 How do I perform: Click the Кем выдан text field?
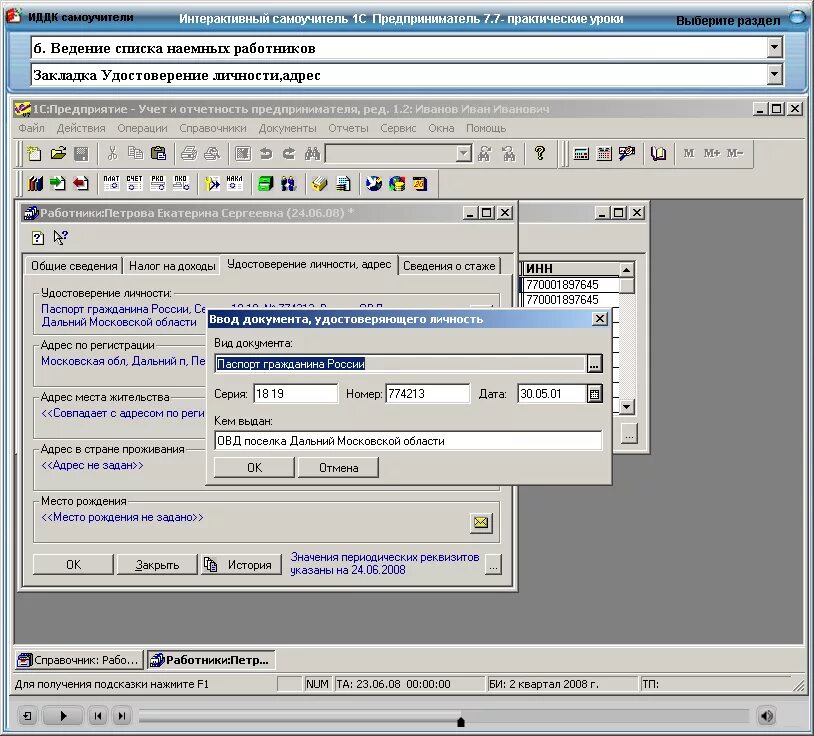click(408, 441)
